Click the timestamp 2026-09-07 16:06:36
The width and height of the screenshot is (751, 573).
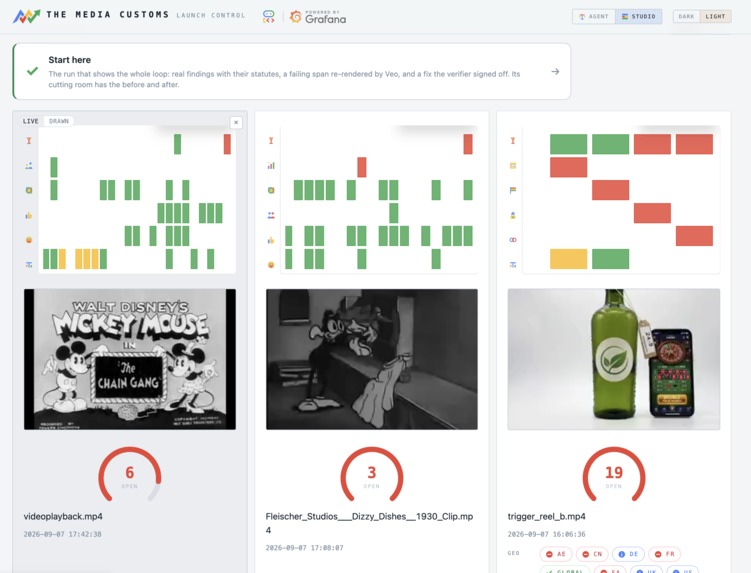pyautogui.click(x=546, y=534)
